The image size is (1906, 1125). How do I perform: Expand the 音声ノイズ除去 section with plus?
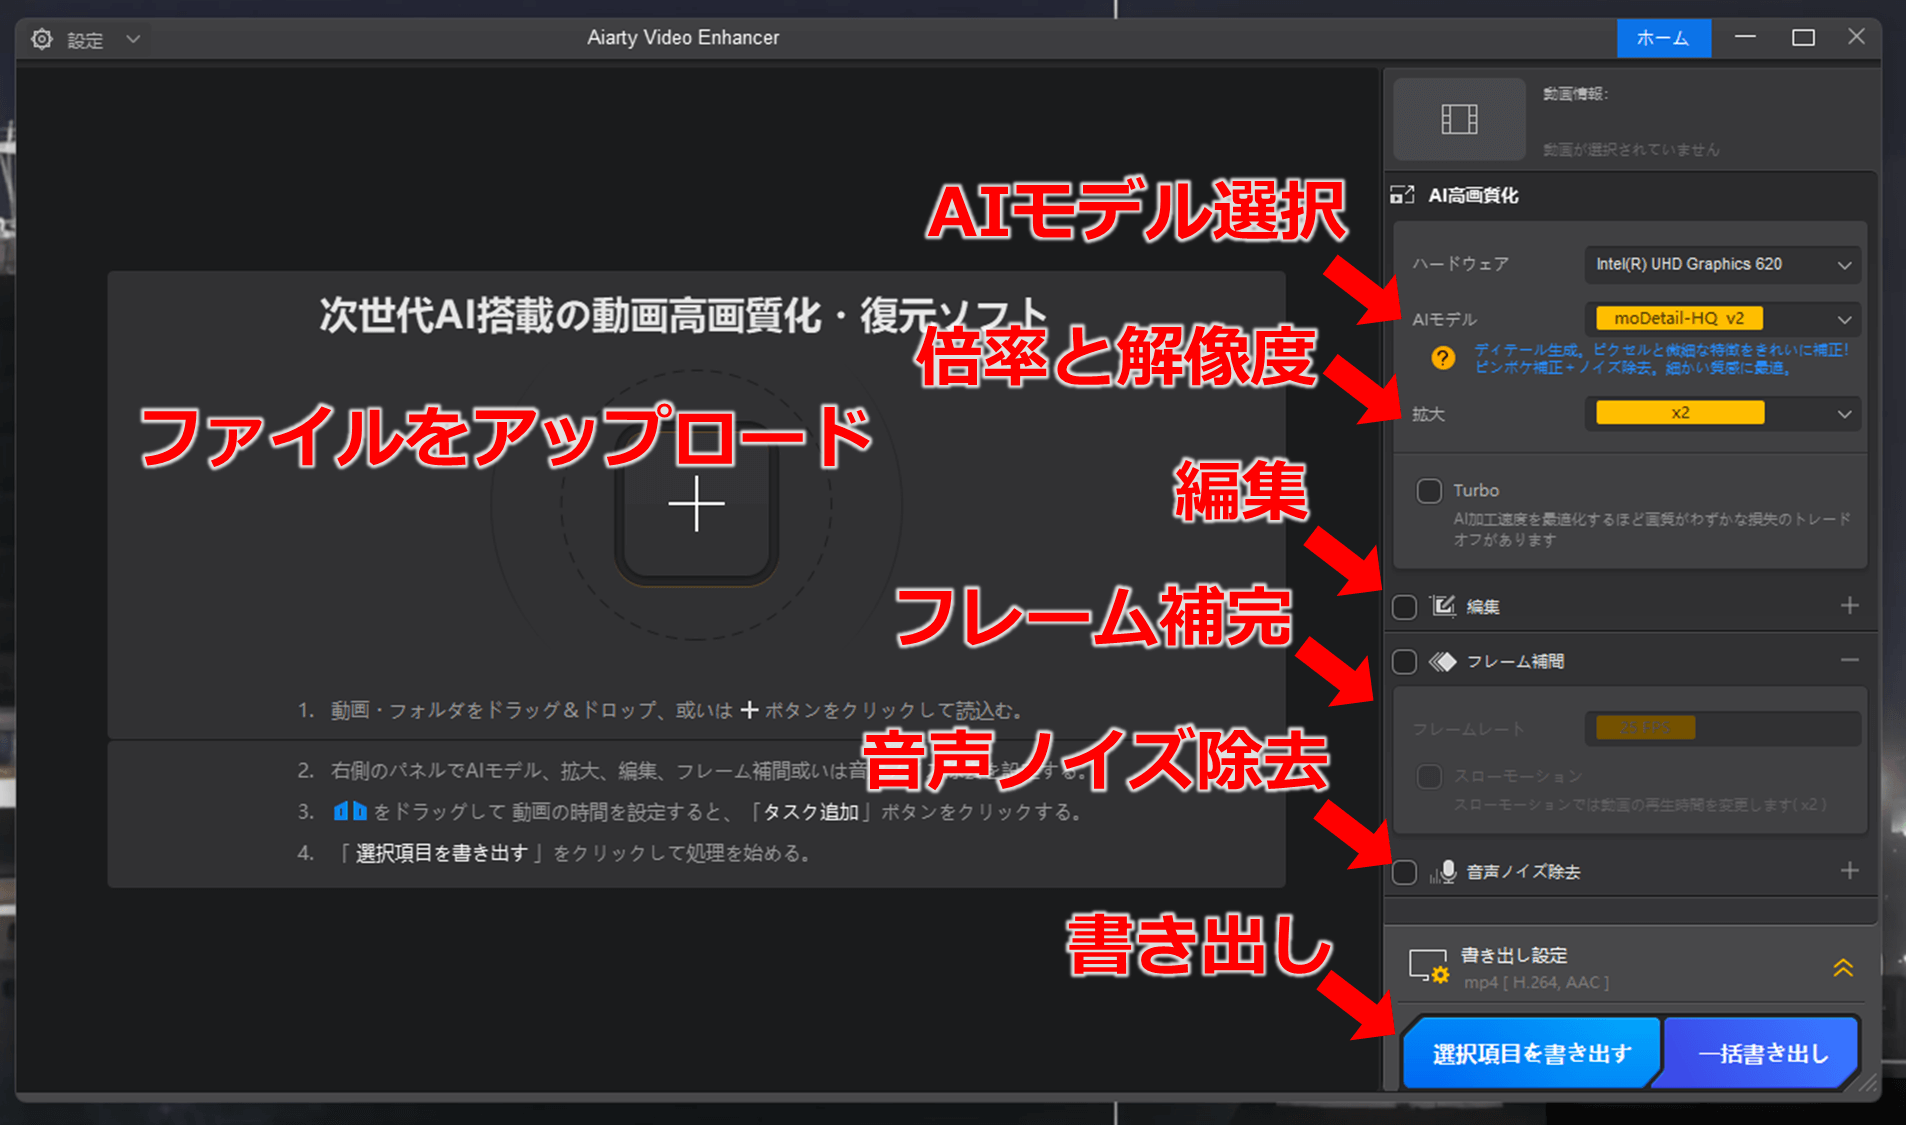(1849, 871)
